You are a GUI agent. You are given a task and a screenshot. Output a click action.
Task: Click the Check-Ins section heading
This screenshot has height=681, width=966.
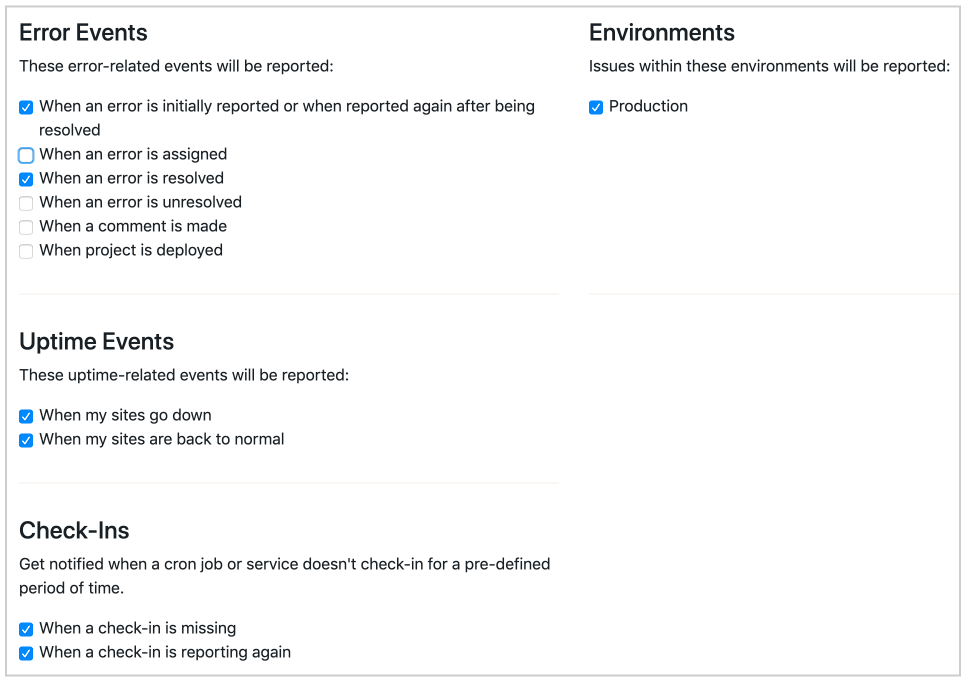click(74, 530)
